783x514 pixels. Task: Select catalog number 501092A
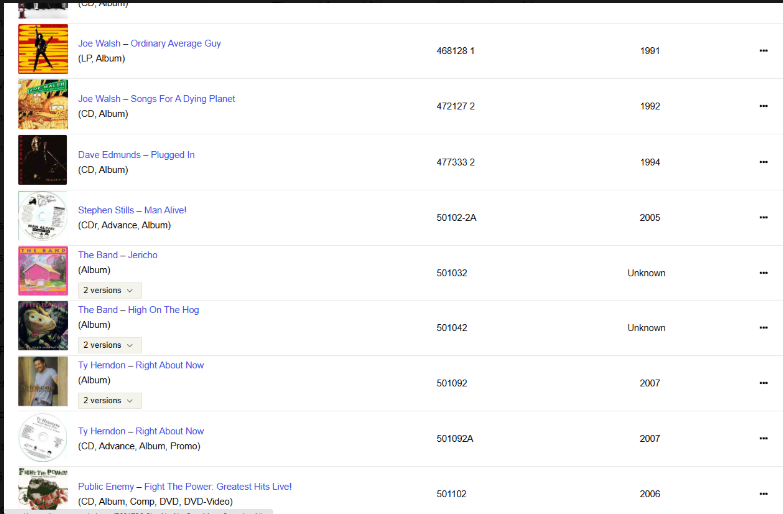[455, 439]
